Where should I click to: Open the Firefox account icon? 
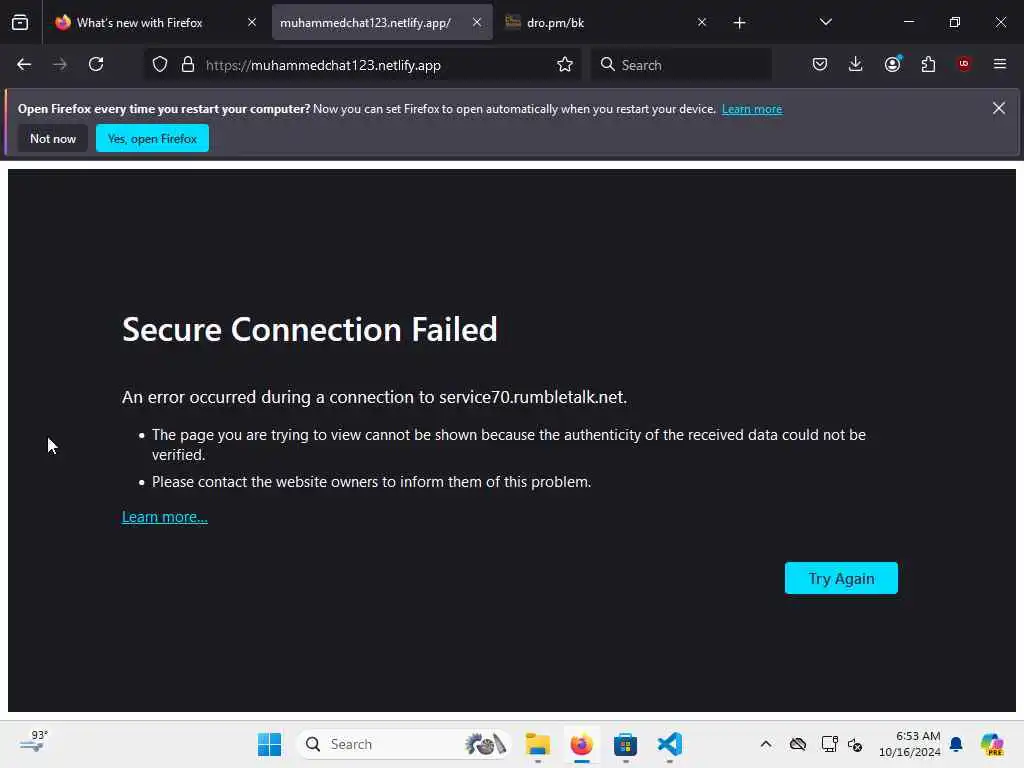(892, 64)
